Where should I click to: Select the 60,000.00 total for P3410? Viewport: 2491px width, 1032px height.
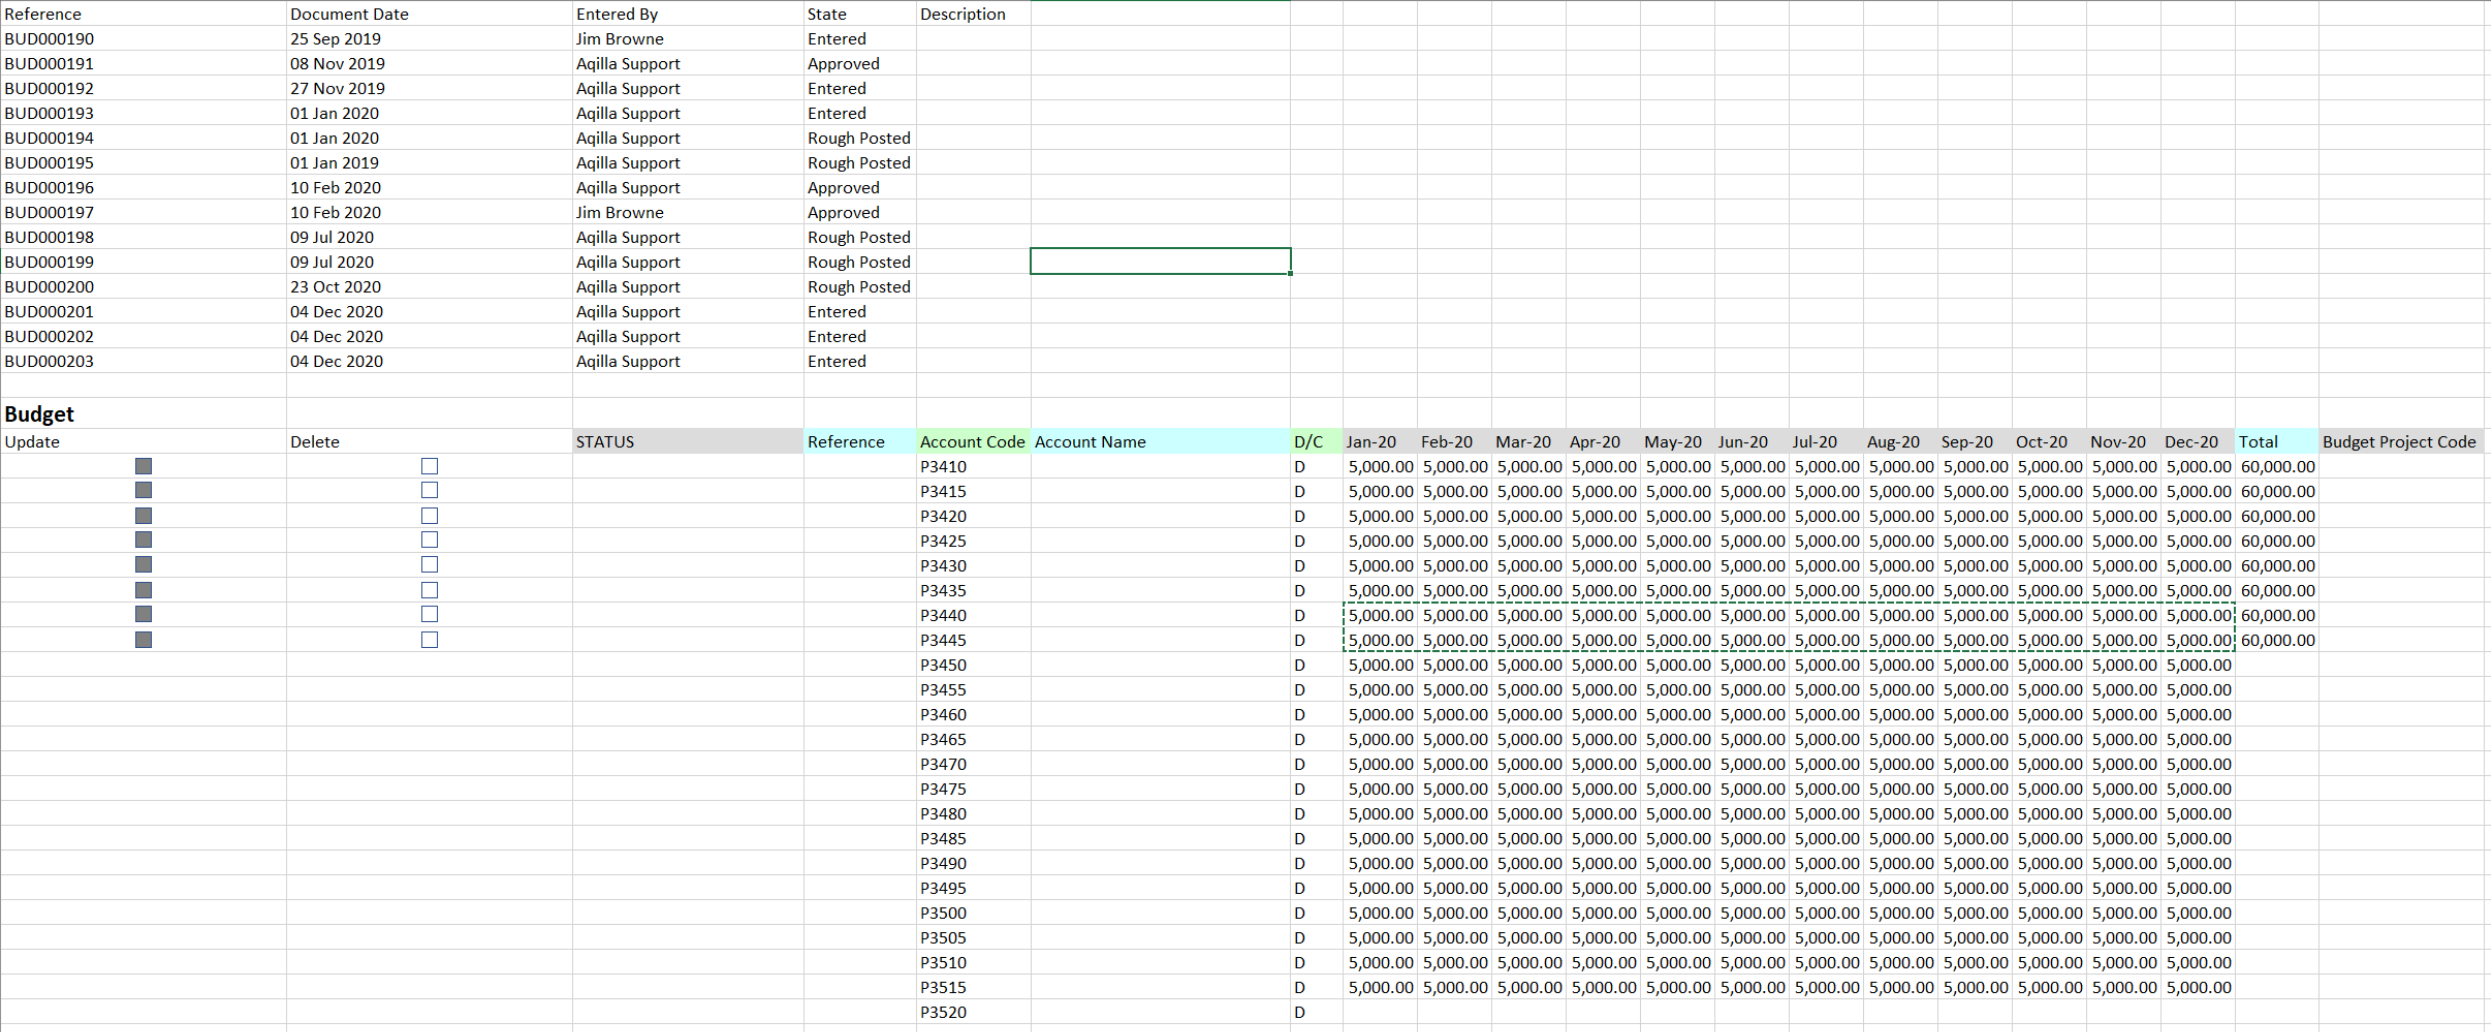click(x=2277, y=467)
